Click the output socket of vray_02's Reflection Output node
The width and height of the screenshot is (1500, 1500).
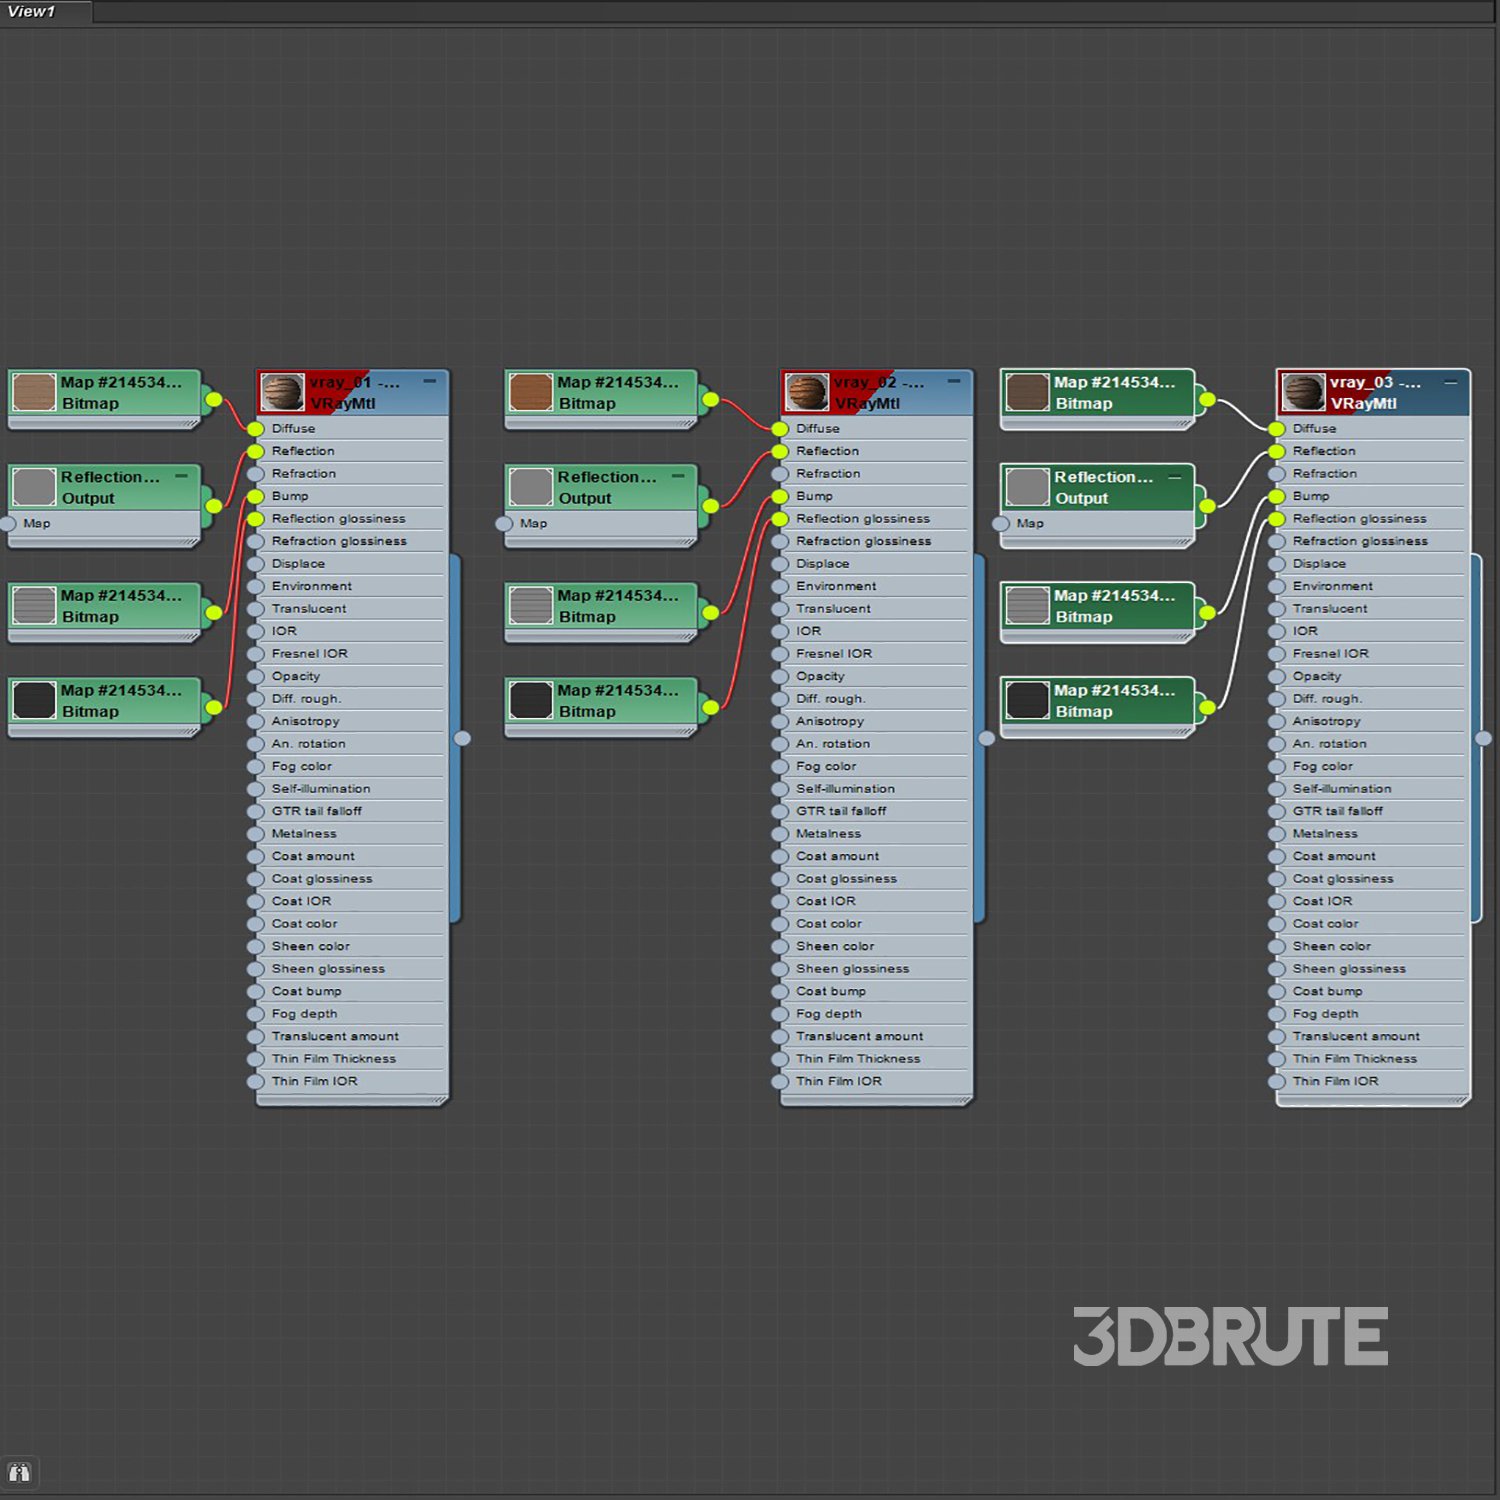coord(710,506)
